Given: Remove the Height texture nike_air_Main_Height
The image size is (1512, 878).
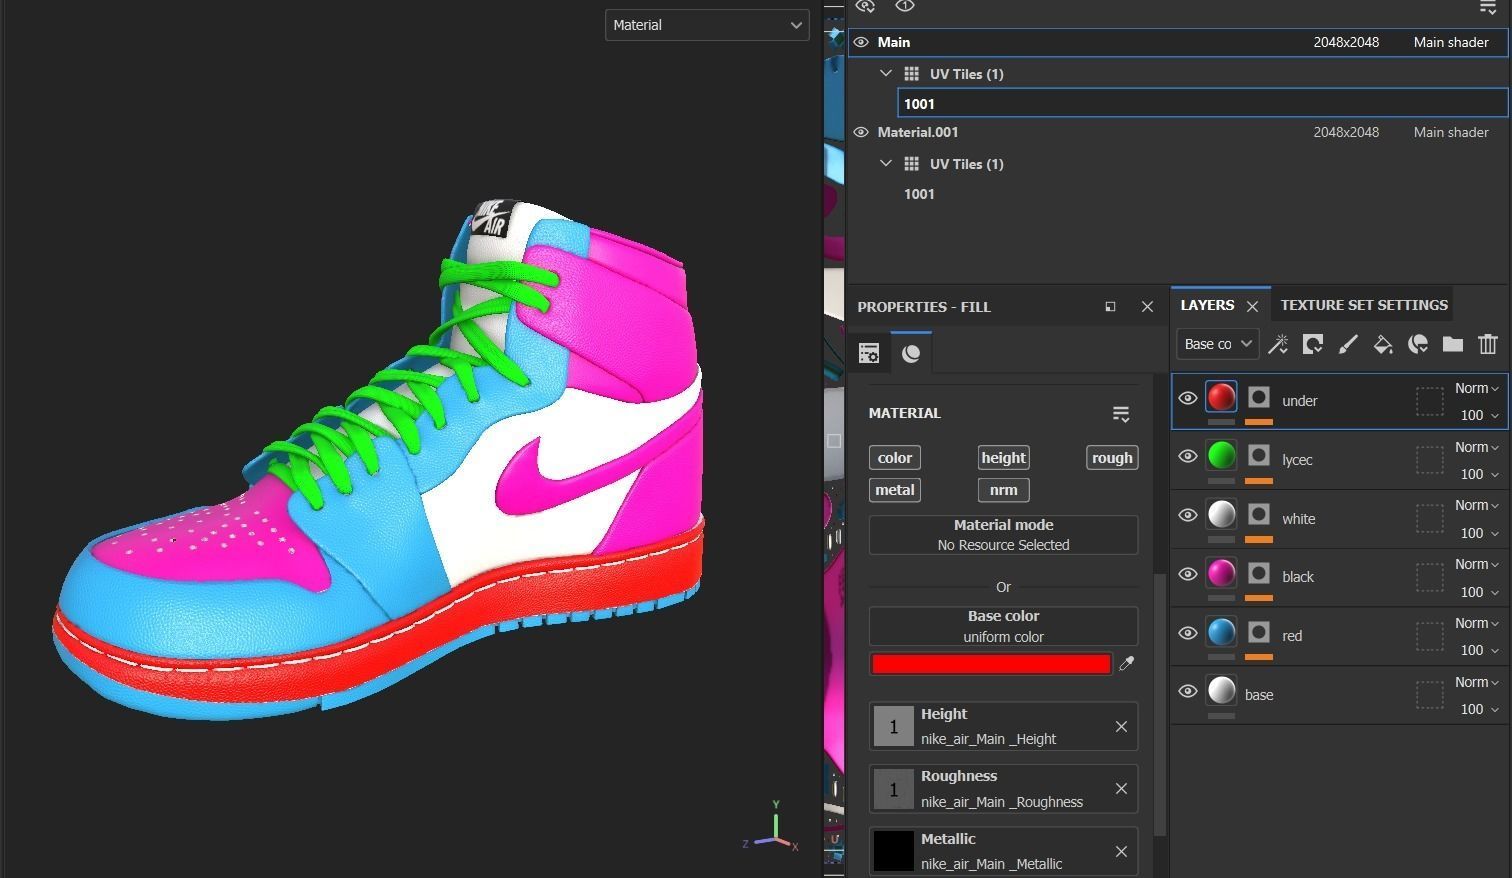Looking at the screenshot, I should click(x=1121, y=727).
